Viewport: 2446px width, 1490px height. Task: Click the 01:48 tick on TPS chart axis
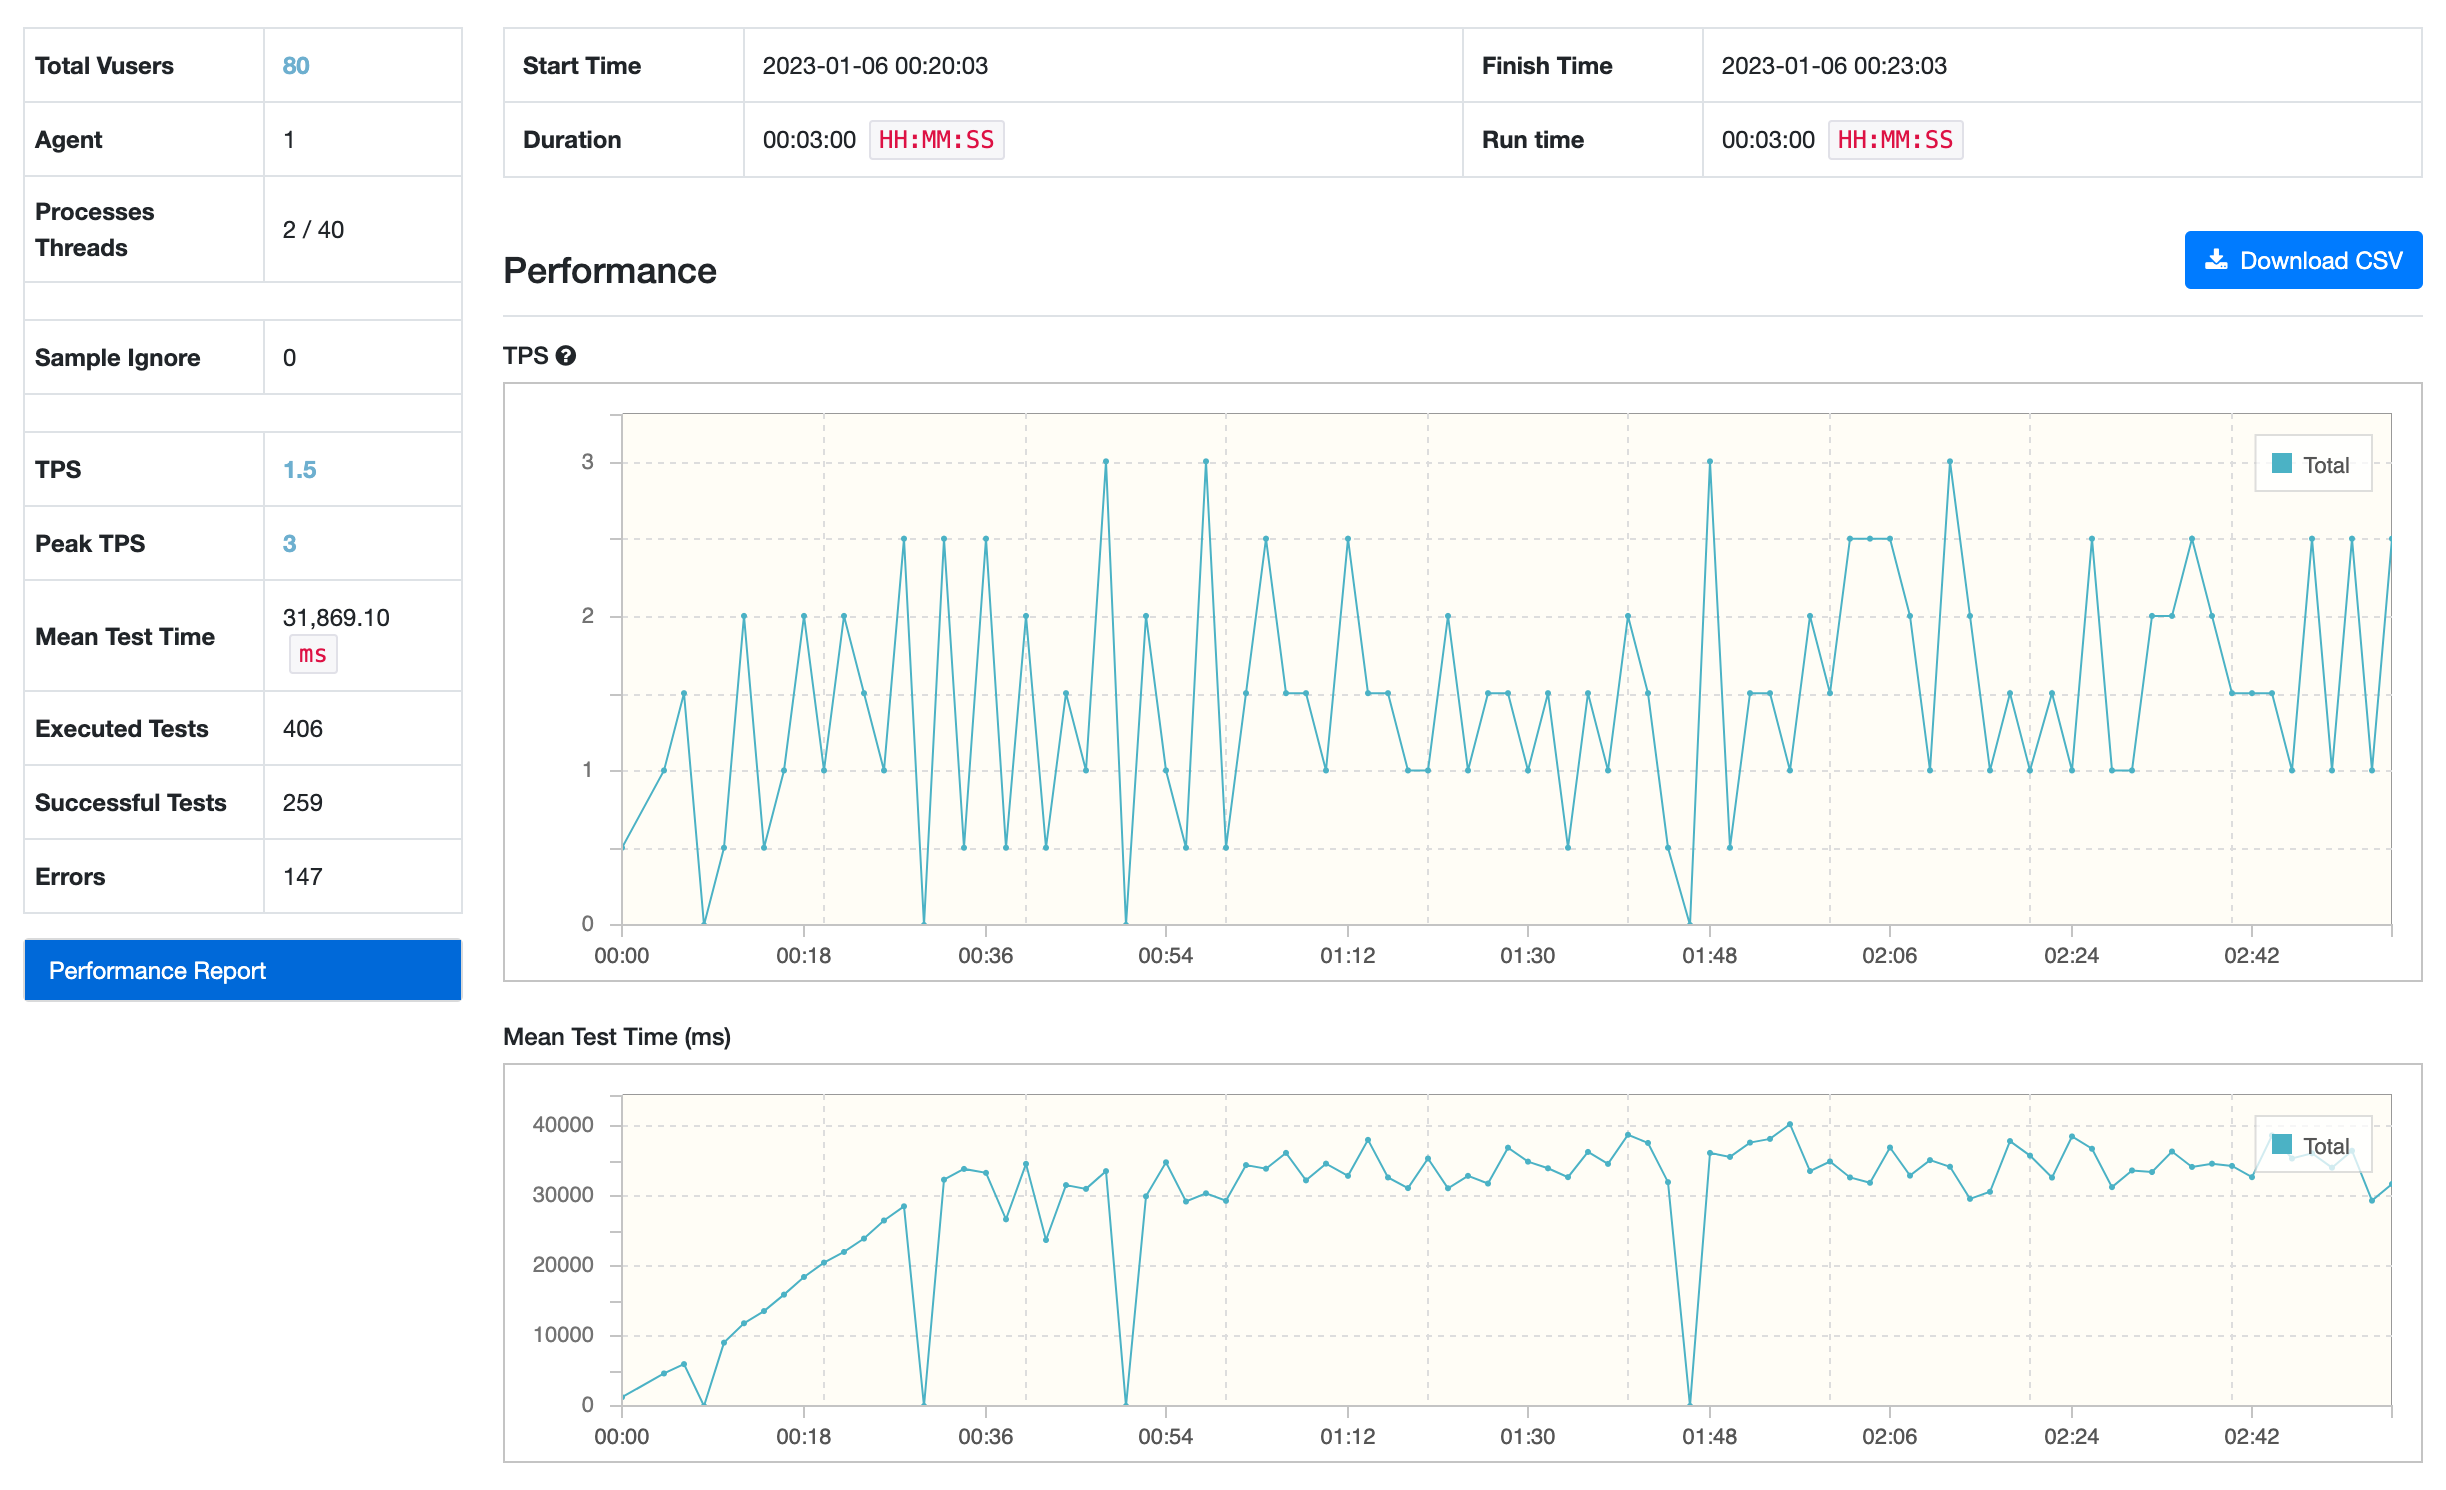tap(1709, 956)
